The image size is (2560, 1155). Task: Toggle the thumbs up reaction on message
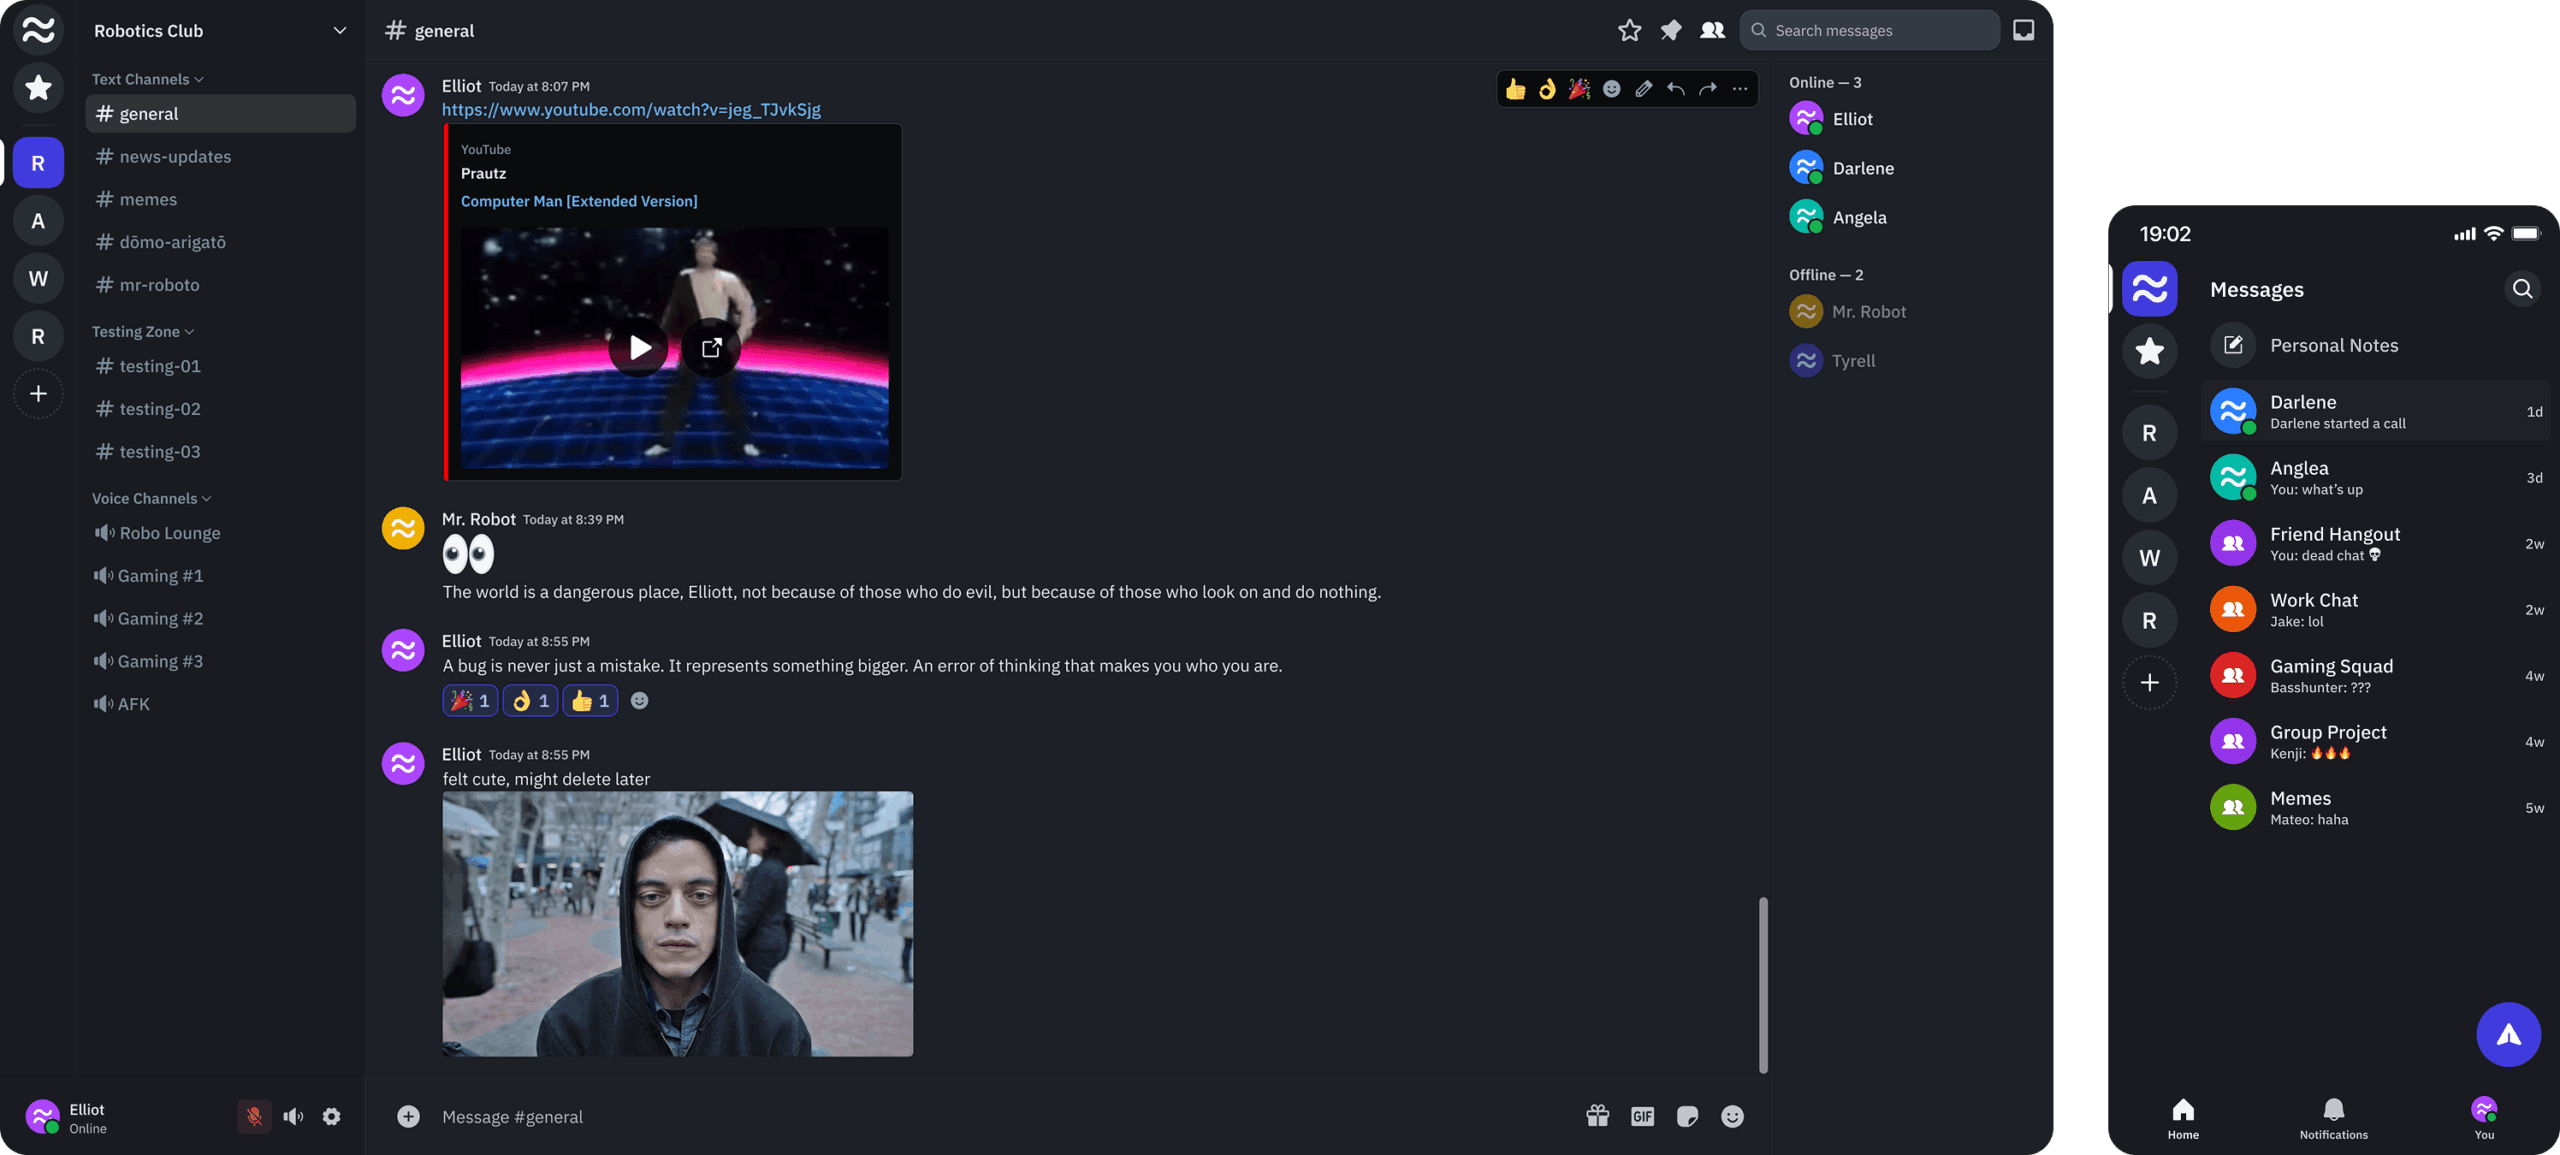click(x=590, y=701)
